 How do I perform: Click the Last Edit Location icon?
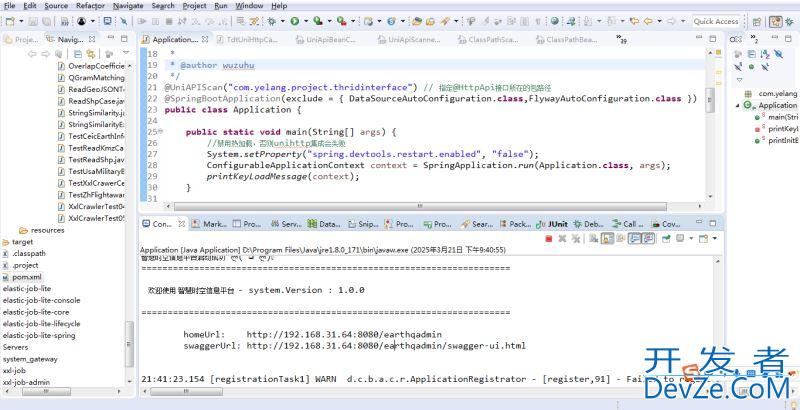pyautogui.click(x=634, y=21)
